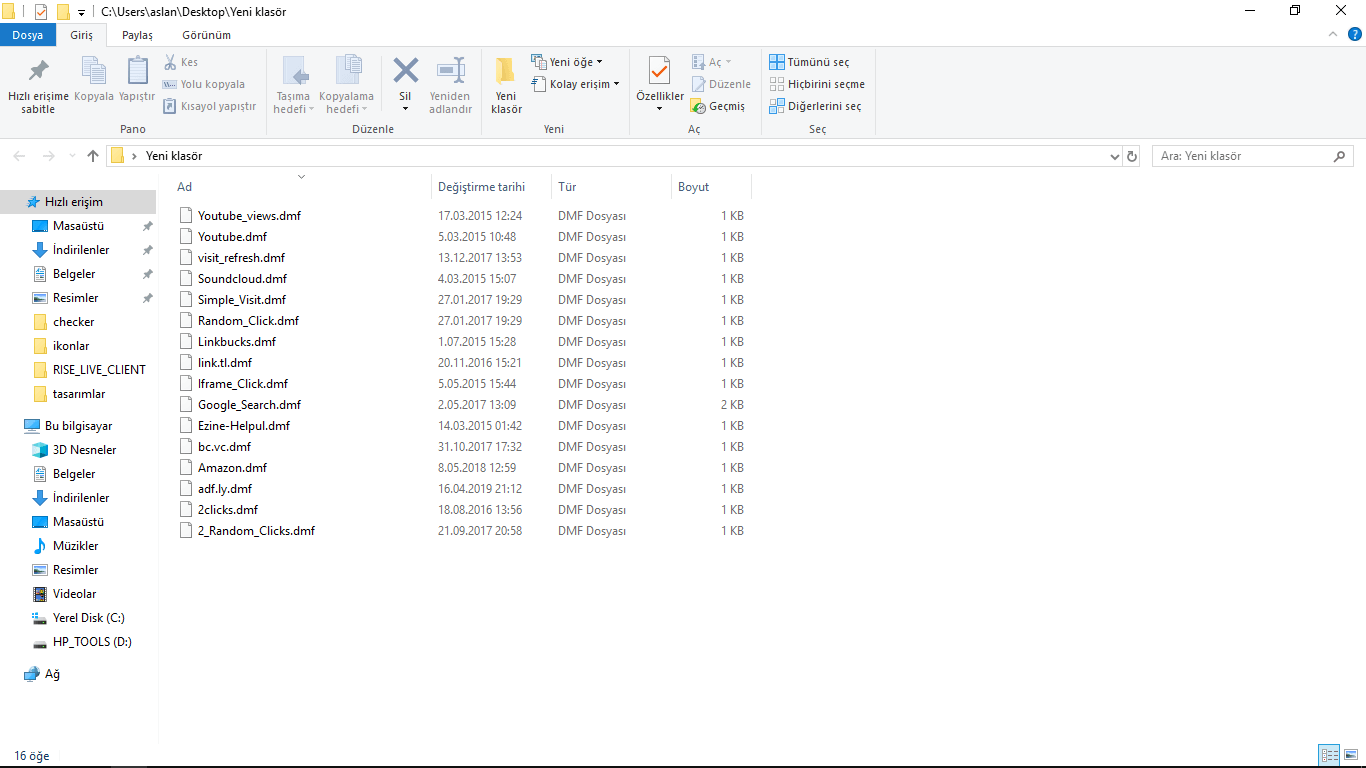Select file Amazon.dmf

pos(232,467)
